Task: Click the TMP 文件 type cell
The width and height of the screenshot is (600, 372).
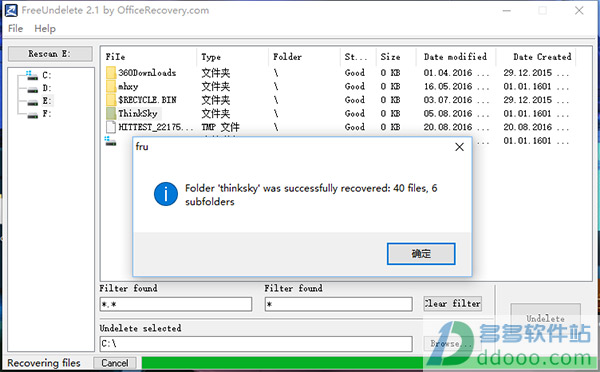Action: coord(220,127)
